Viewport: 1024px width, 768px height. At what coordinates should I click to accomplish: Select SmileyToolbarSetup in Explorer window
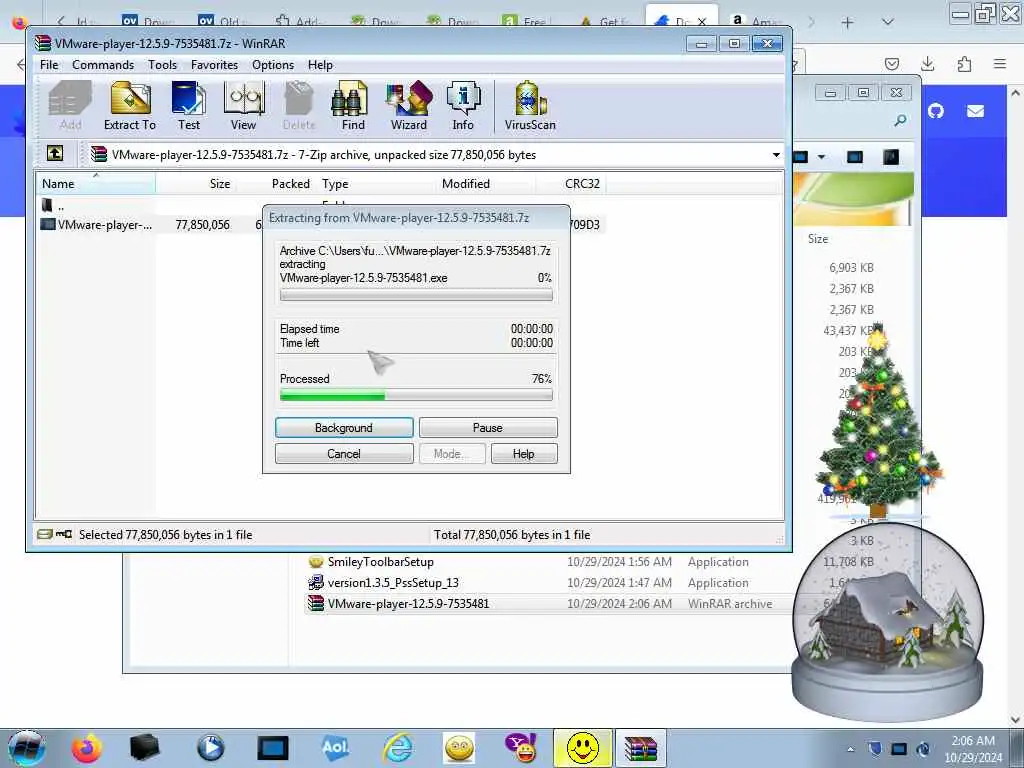tap(381, 562)
